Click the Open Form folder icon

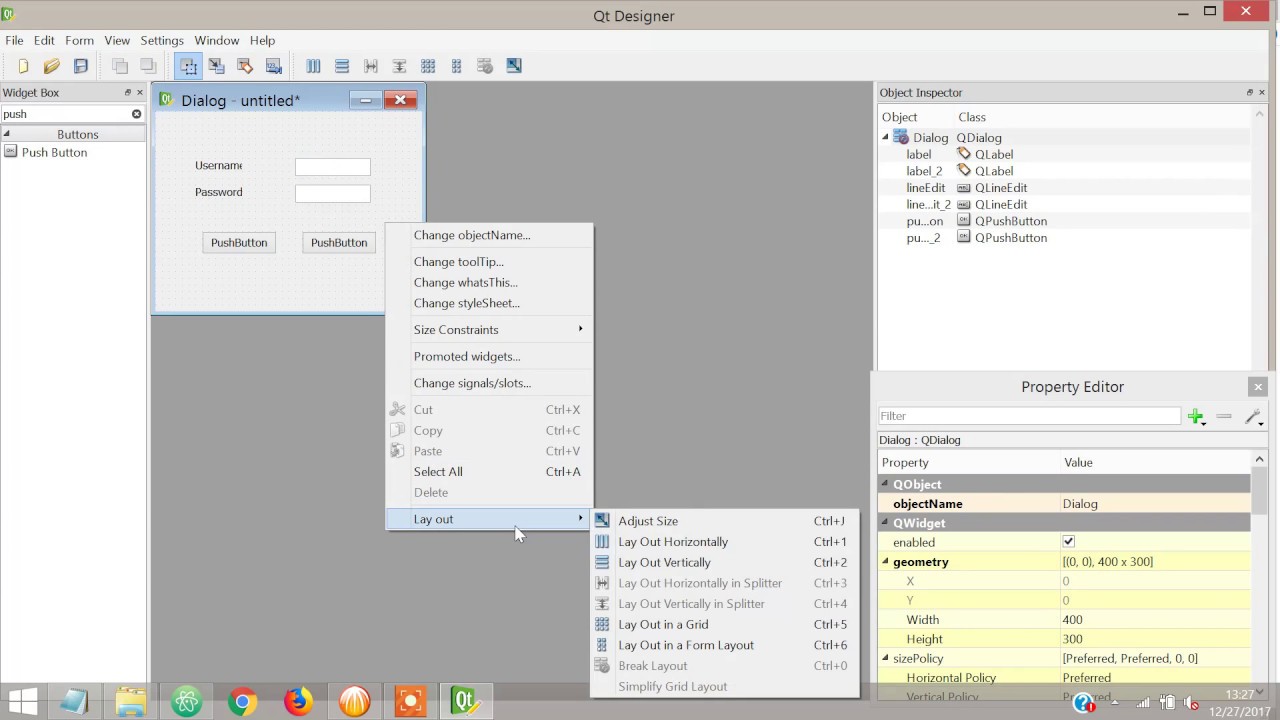[x=52, y=66]
